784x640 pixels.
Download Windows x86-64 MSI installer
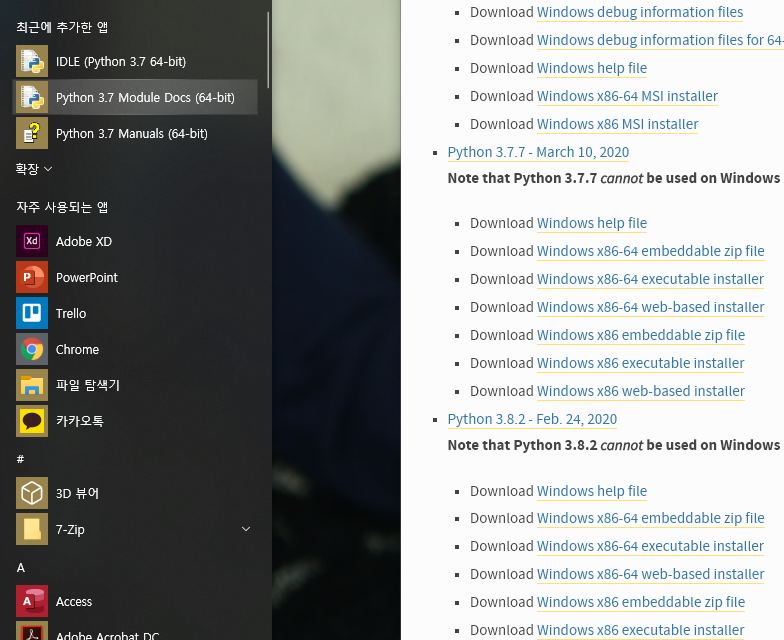[x=628, y=96]
